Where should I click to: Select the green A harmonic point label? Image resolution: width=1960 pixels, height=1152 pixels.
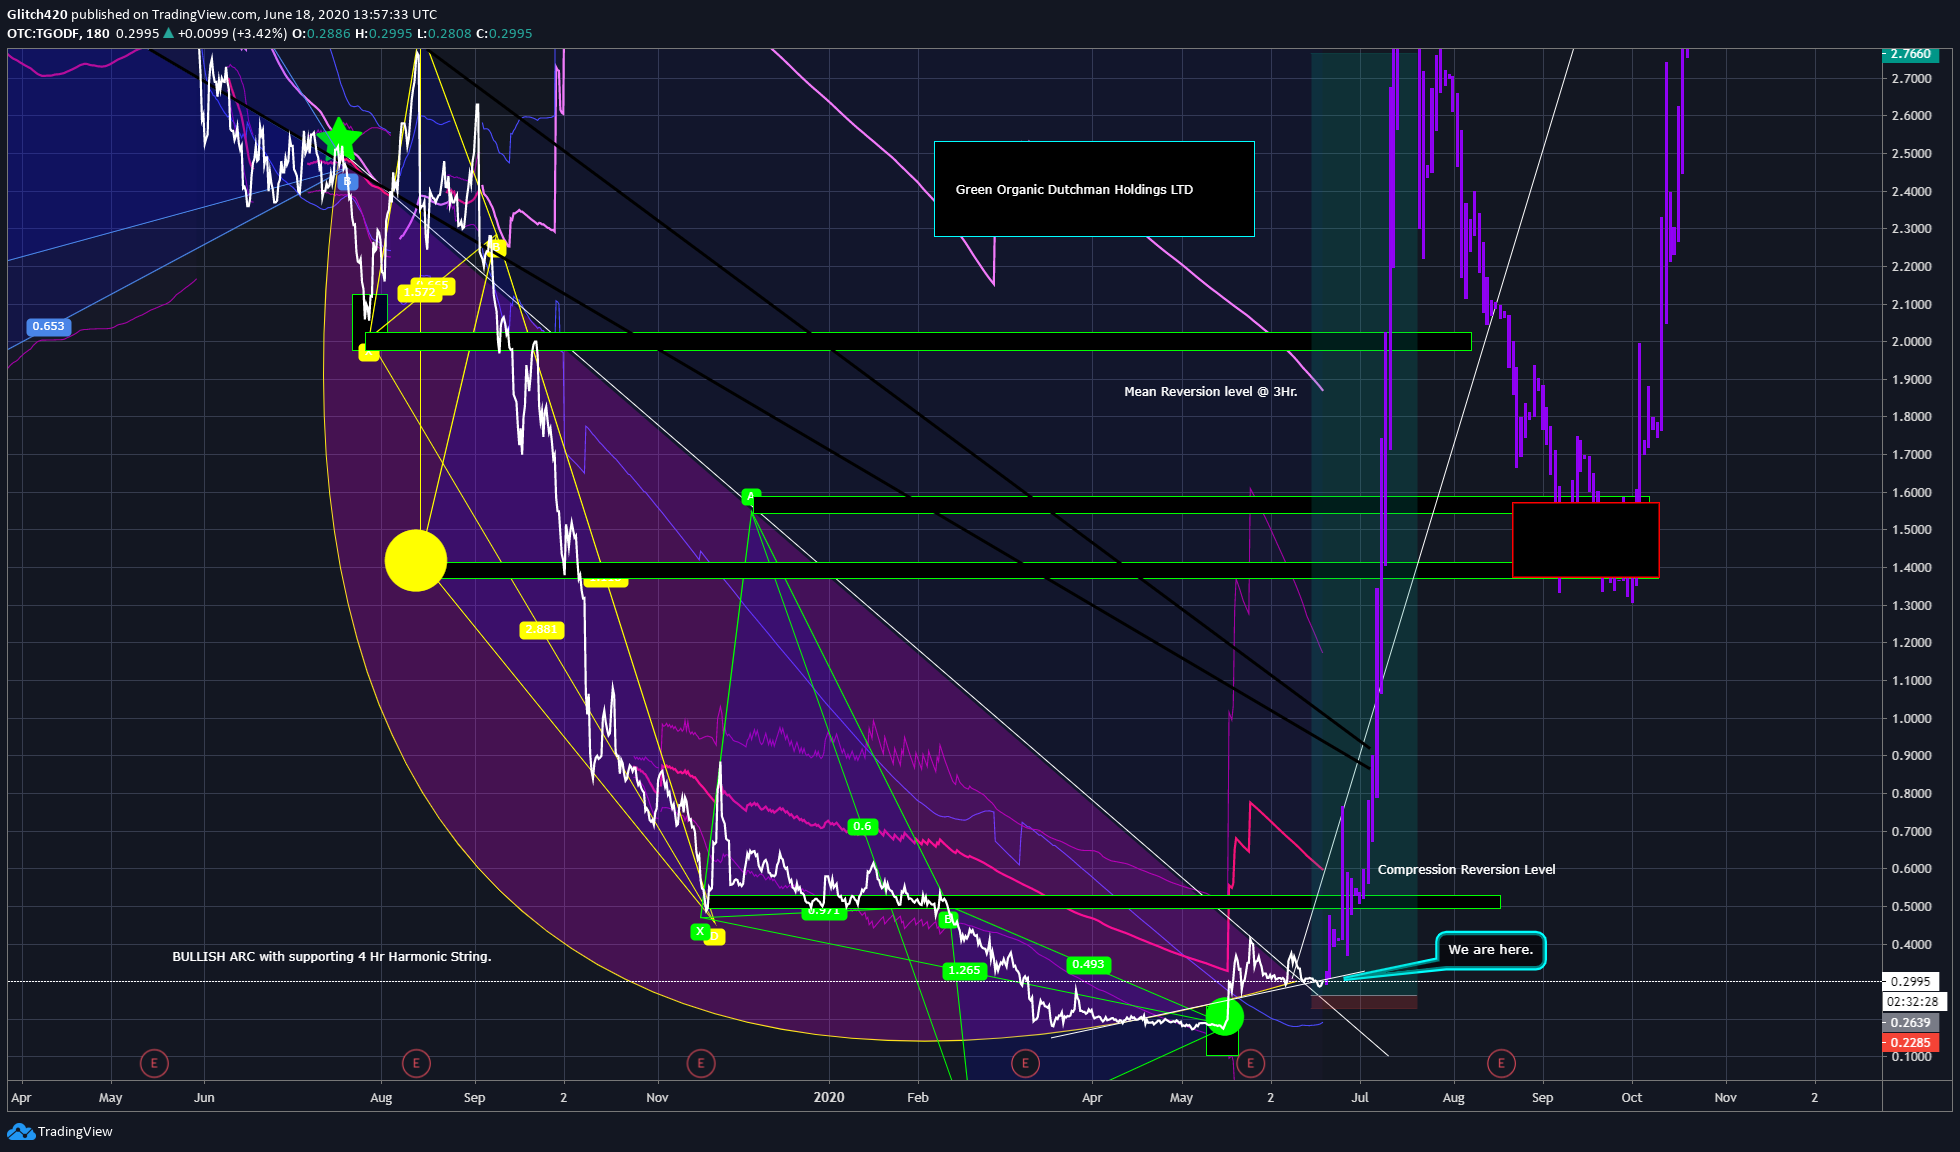[x=751, y=496]
